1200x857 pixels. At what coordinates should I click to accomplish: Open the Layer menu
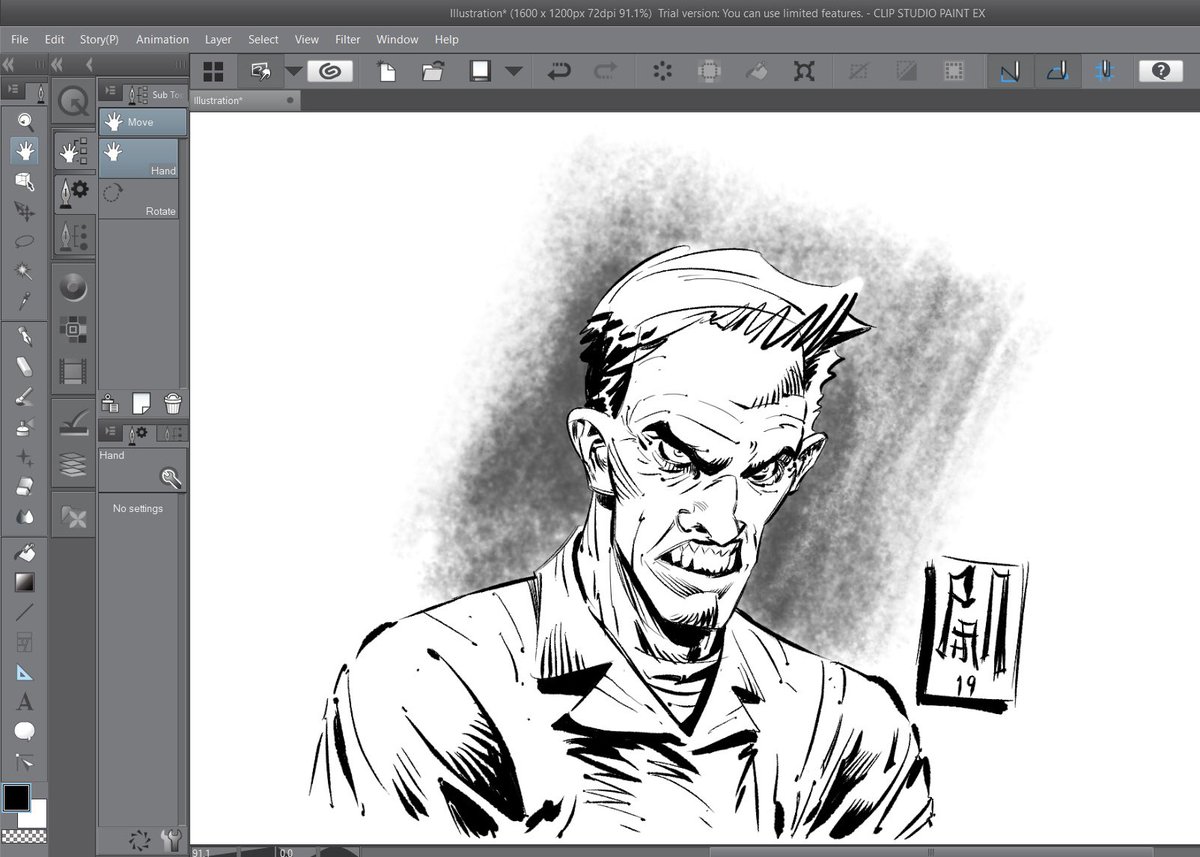218,39
